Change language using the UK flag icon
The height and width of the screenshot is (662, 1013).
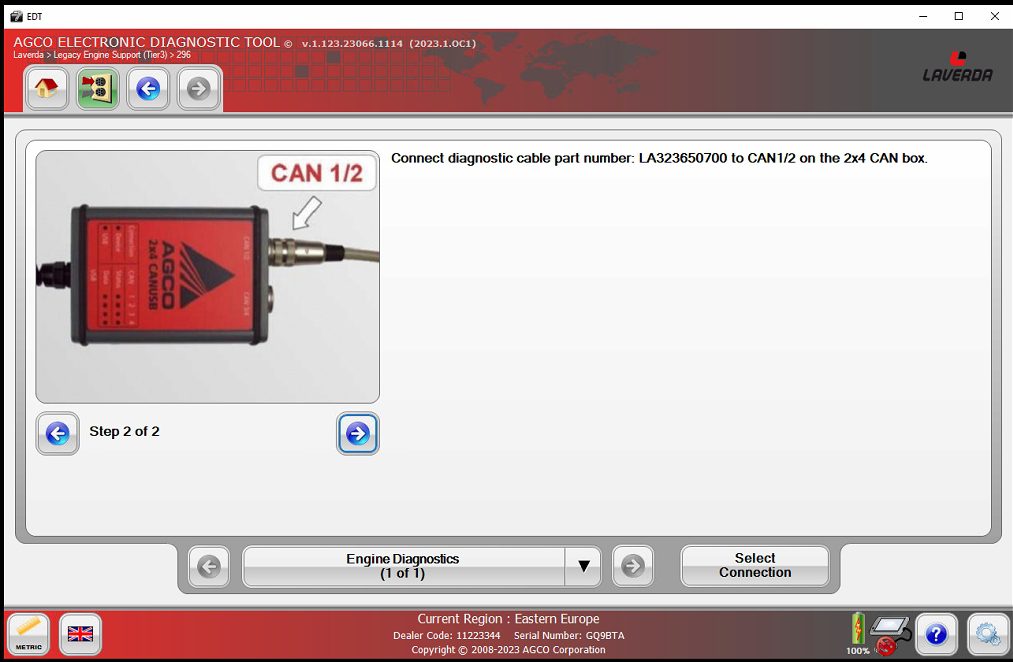[79, 634]
